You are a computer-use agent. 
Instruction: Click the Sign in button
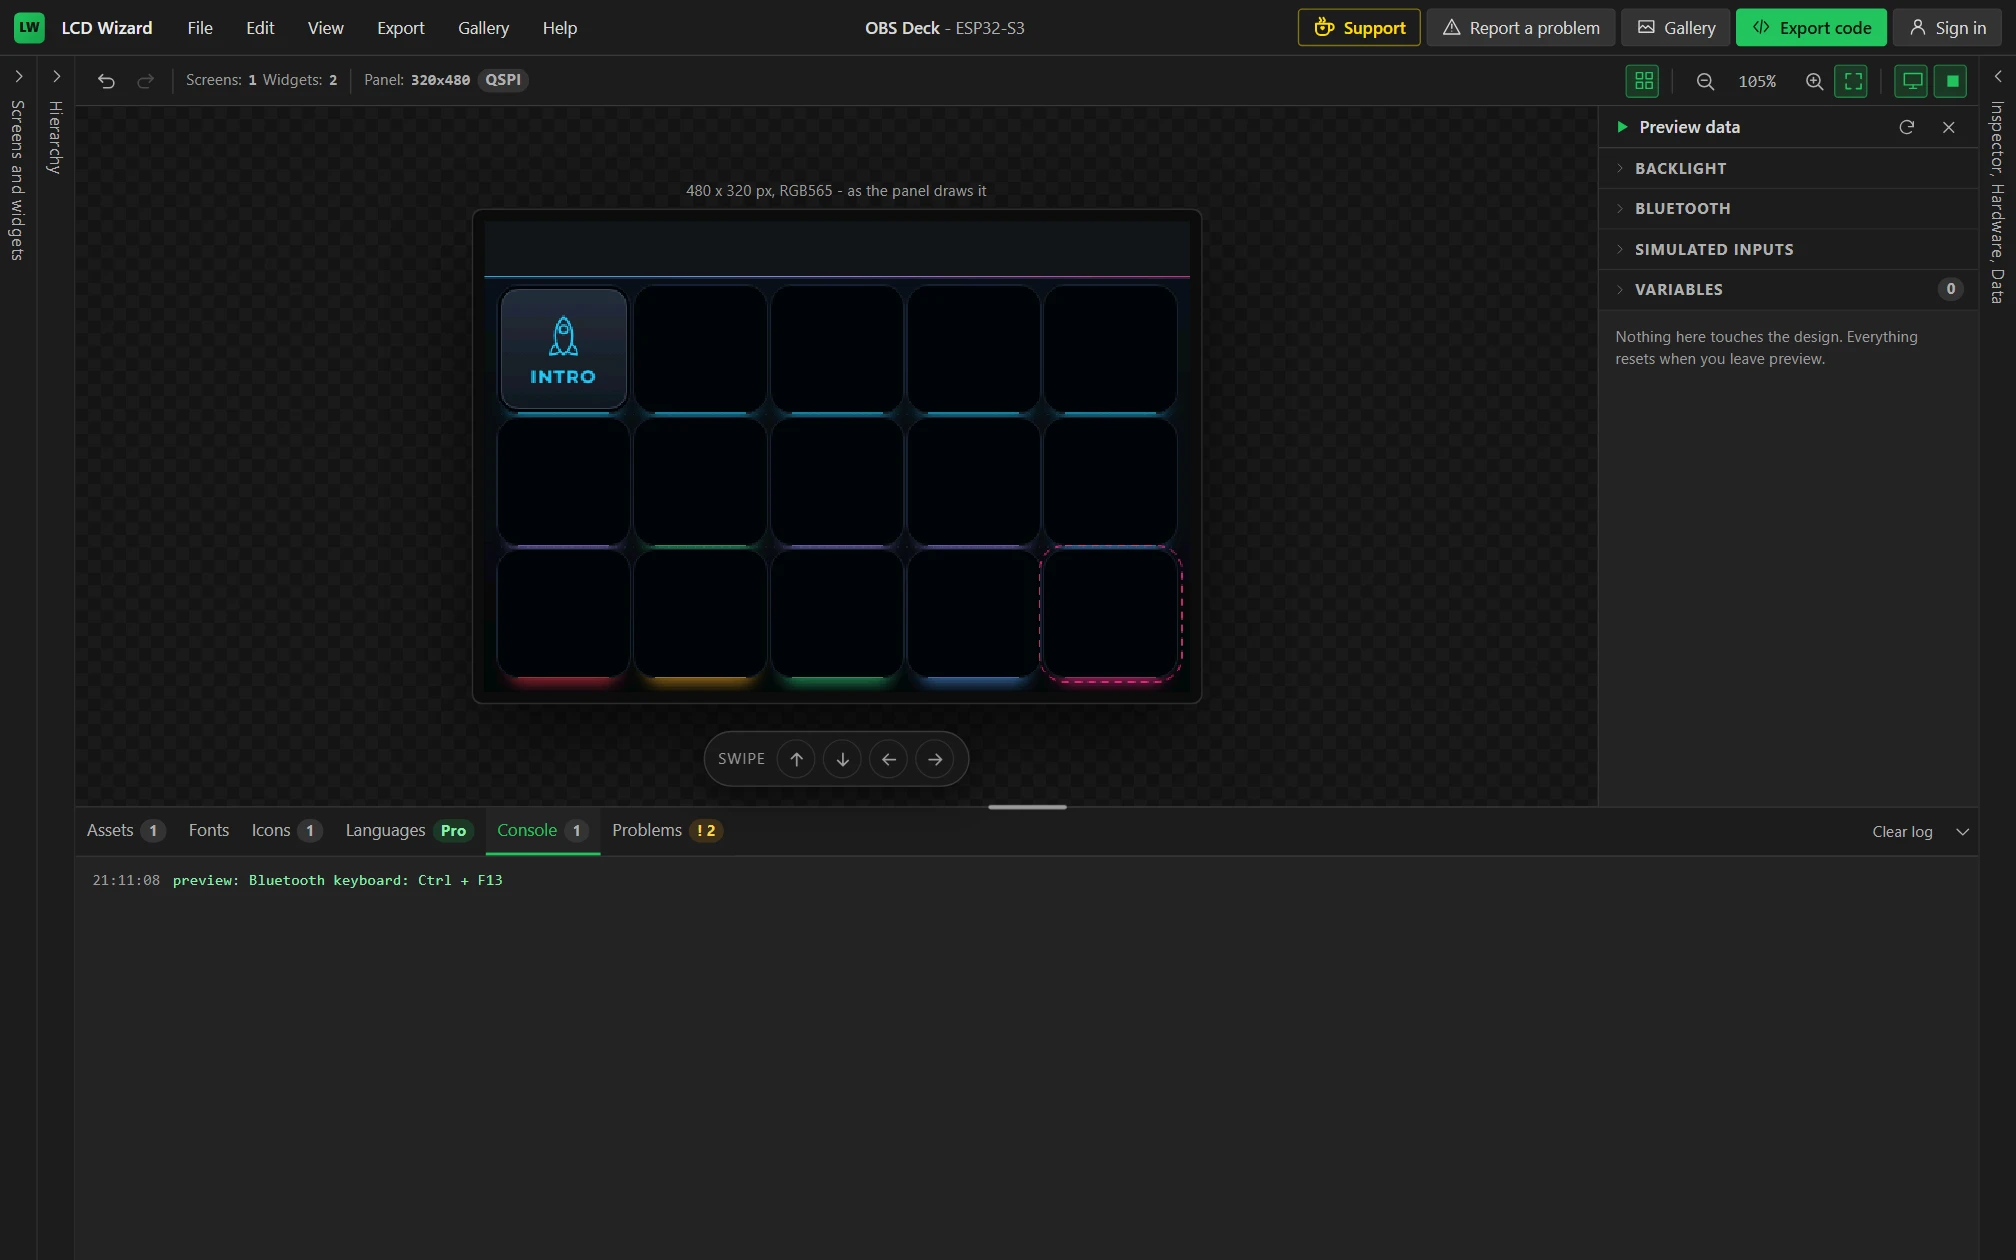pos(1947,27)
